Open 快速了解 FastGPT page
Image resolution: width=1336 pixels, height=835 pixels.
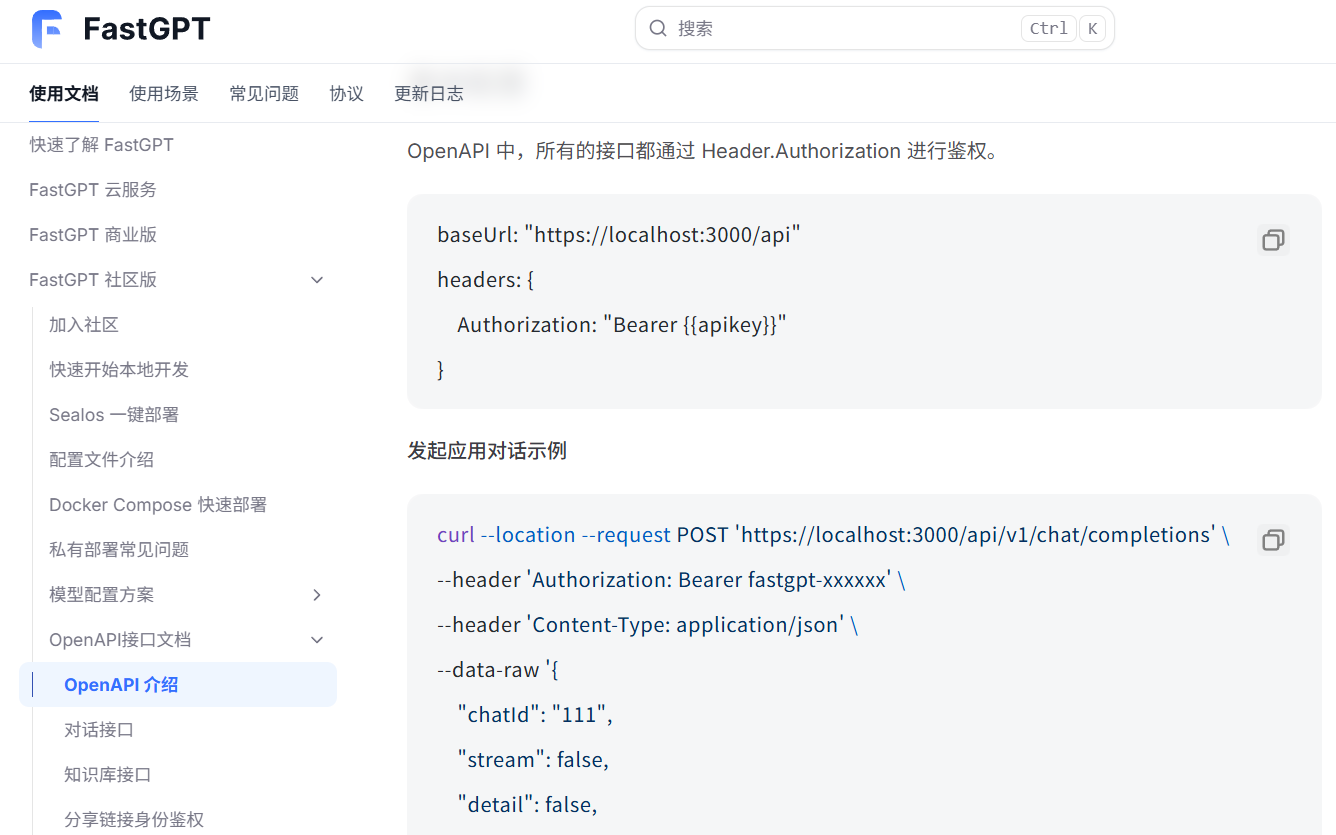pyautogui.click(x=101, y=145)
